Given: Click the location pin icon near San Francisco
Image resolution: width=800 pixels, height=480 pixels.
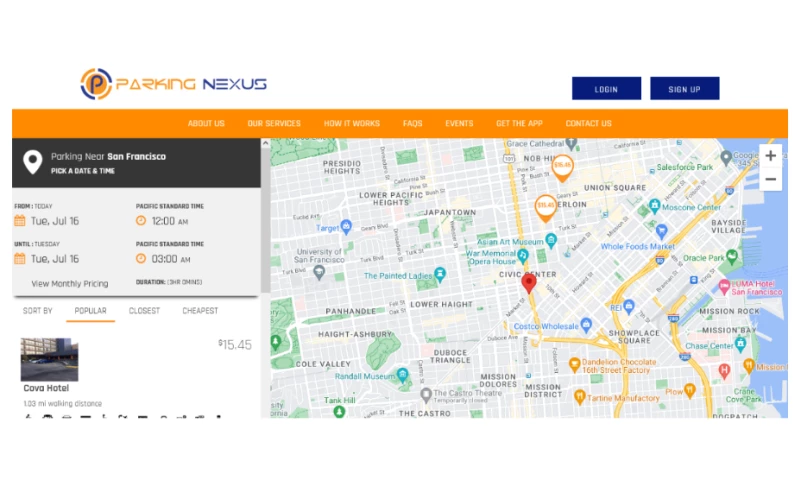Looking at the screenshot, I should coord(33,162).
